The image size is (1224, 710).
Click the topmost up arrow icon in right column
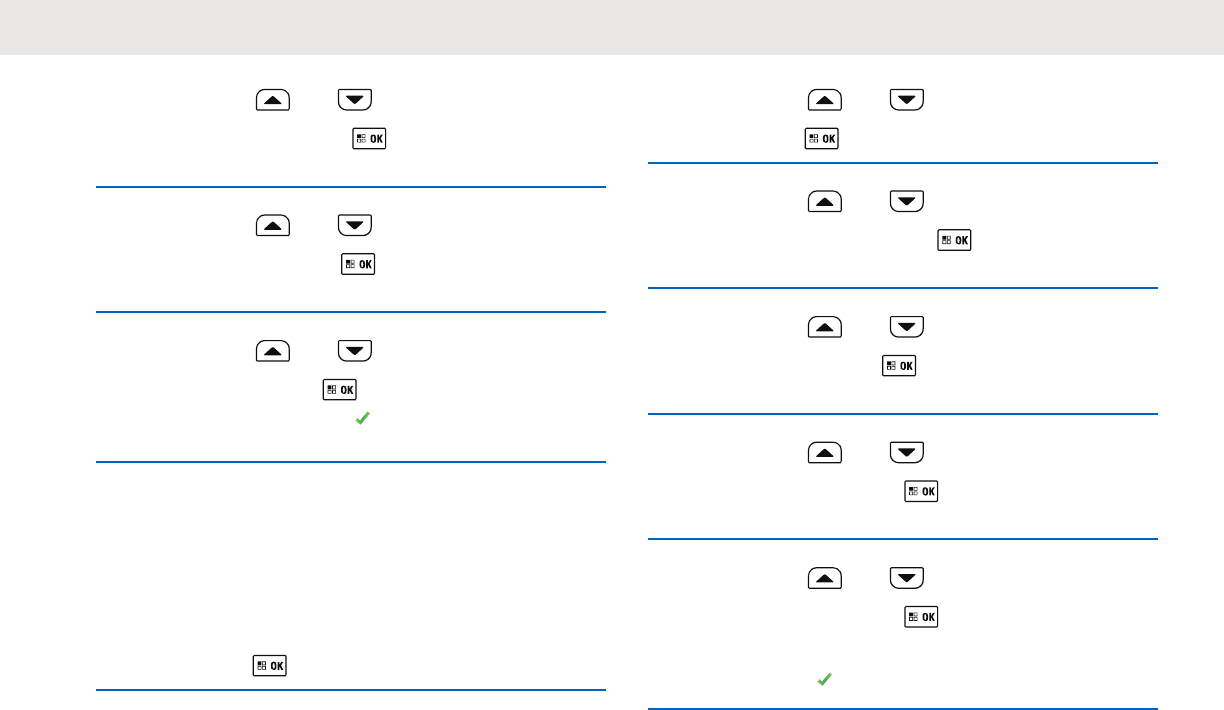point(825,100)
